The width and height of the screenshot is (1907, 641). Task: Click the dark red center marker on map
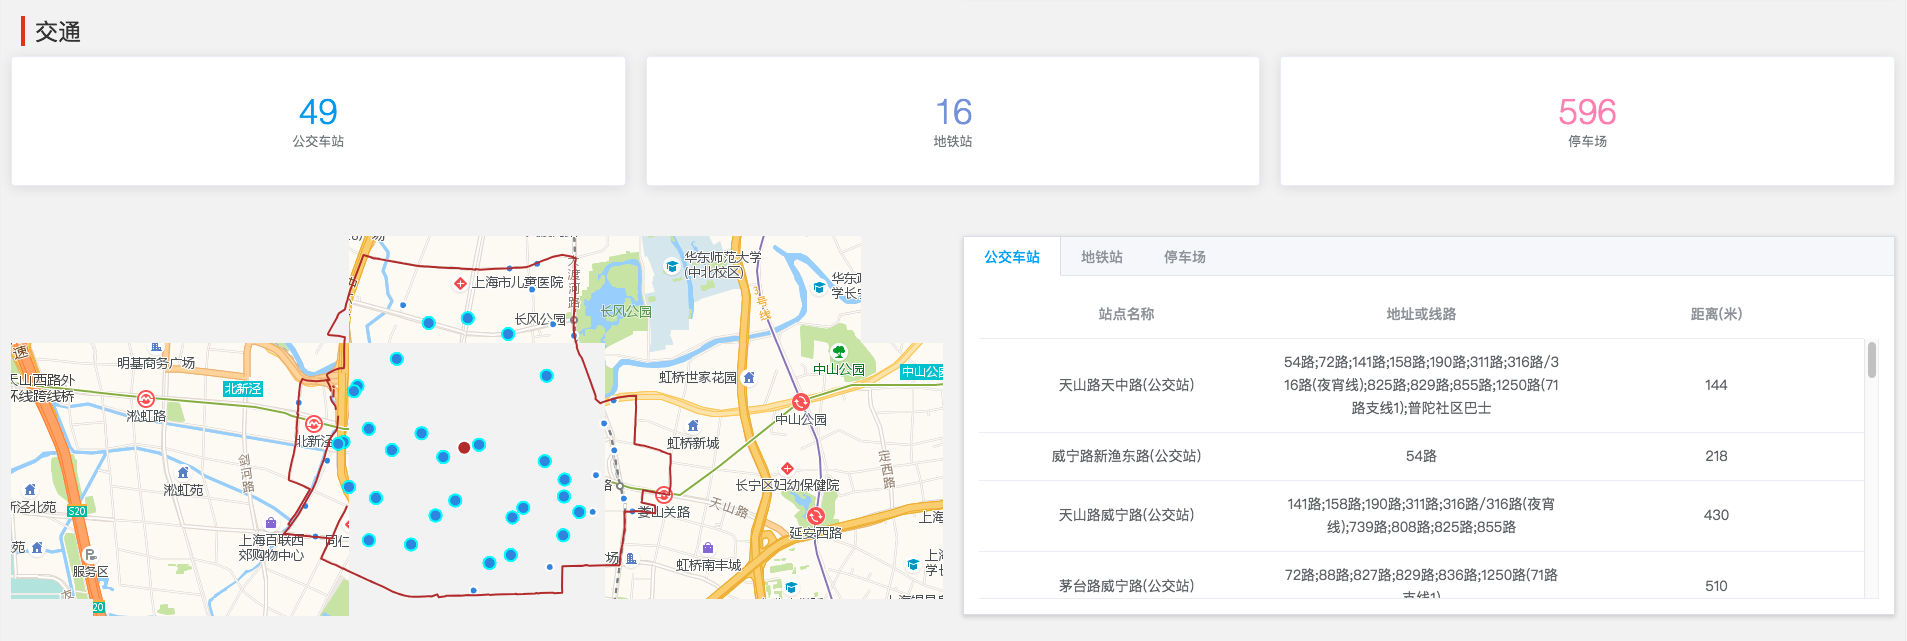pyautogui.click(x=464, y=447)
